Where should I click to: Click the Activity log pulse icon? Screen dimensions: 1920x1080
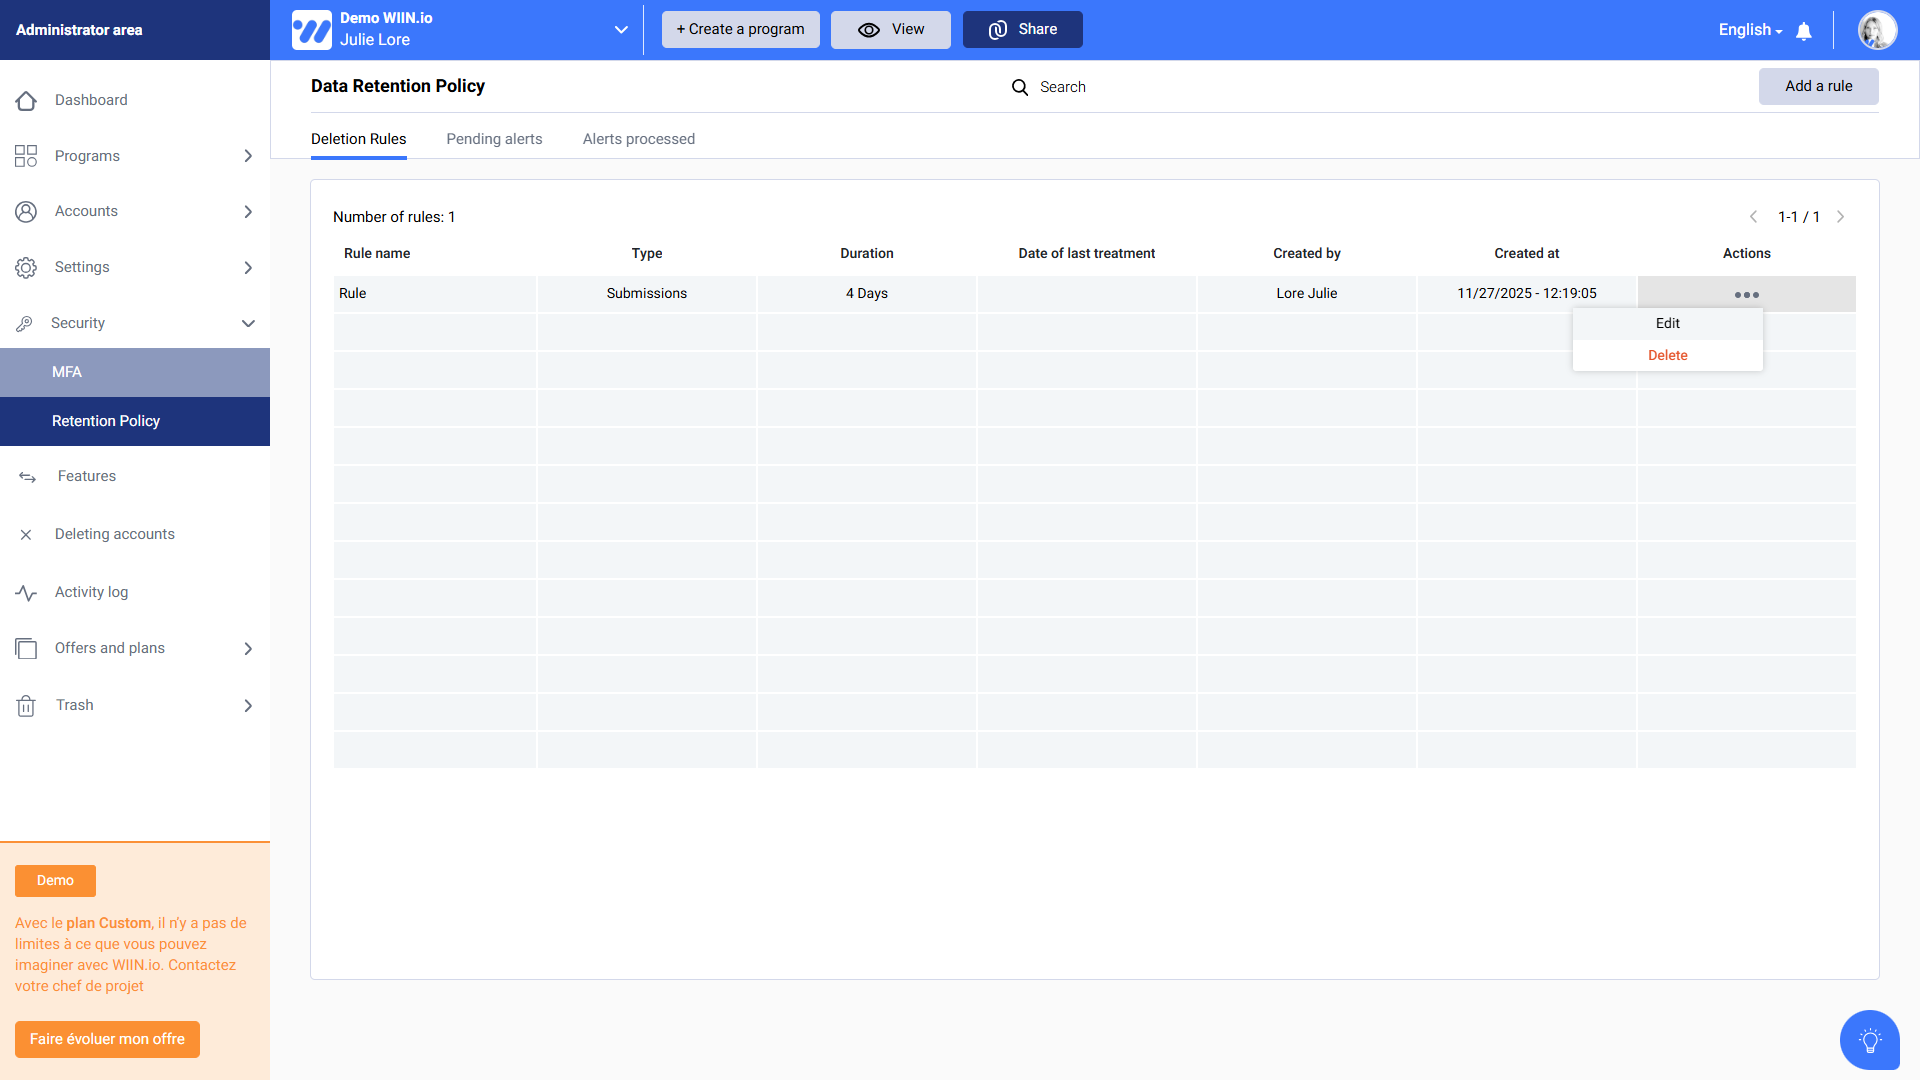26,593
